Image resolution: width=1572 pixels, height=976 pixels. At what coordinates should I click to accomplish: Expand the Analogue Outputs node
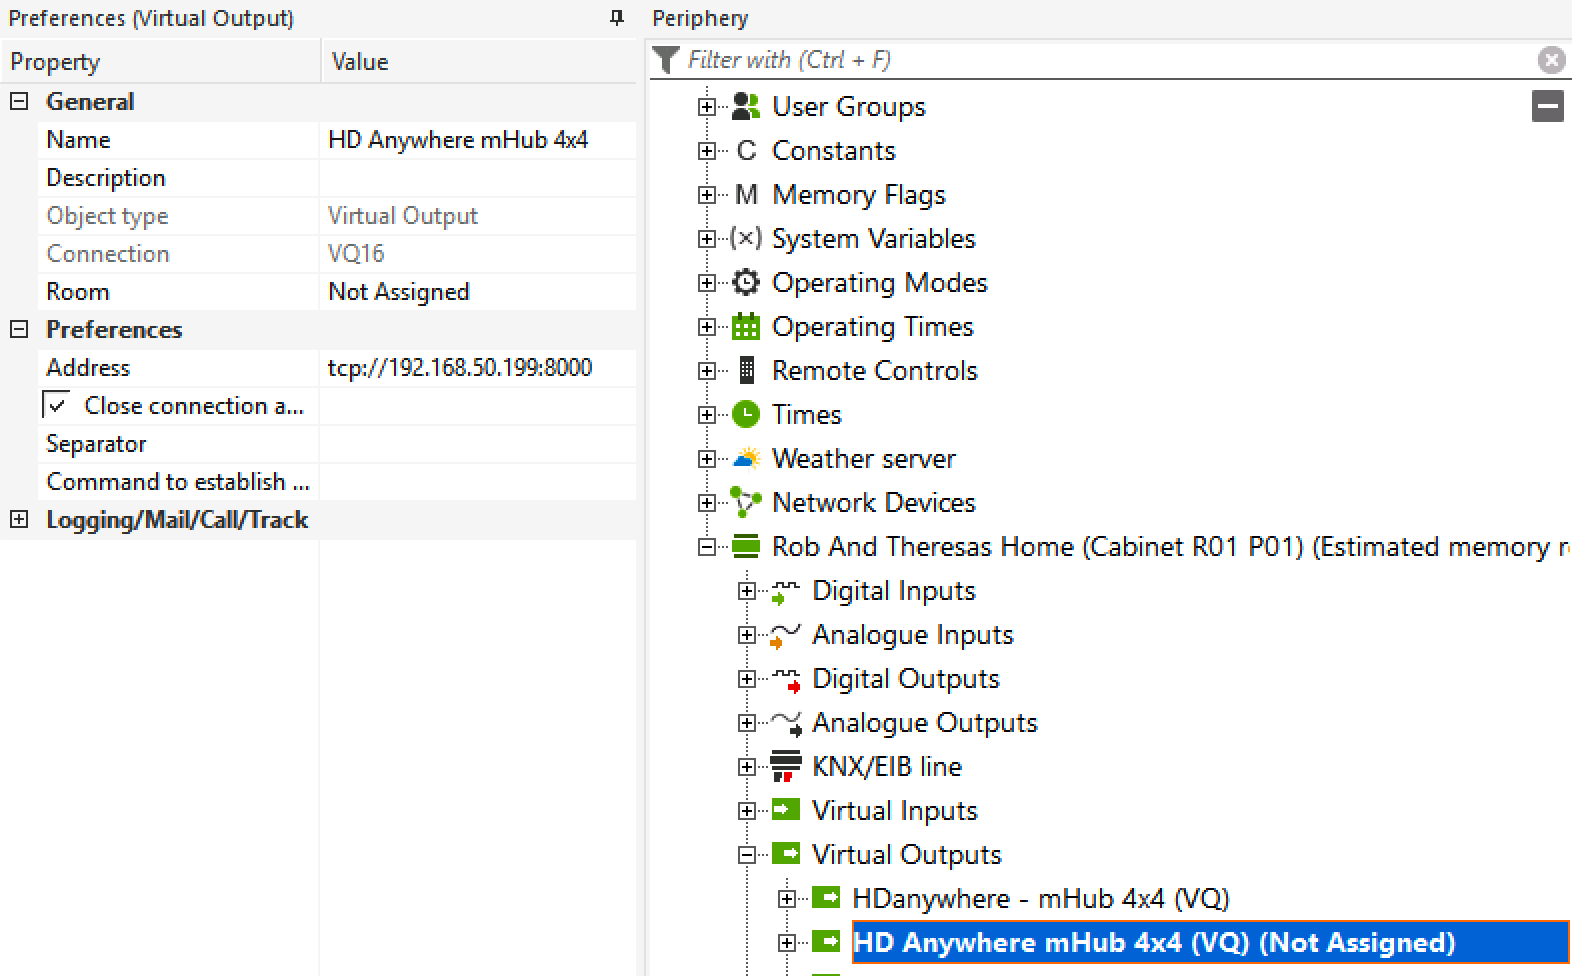coord(747,723)
